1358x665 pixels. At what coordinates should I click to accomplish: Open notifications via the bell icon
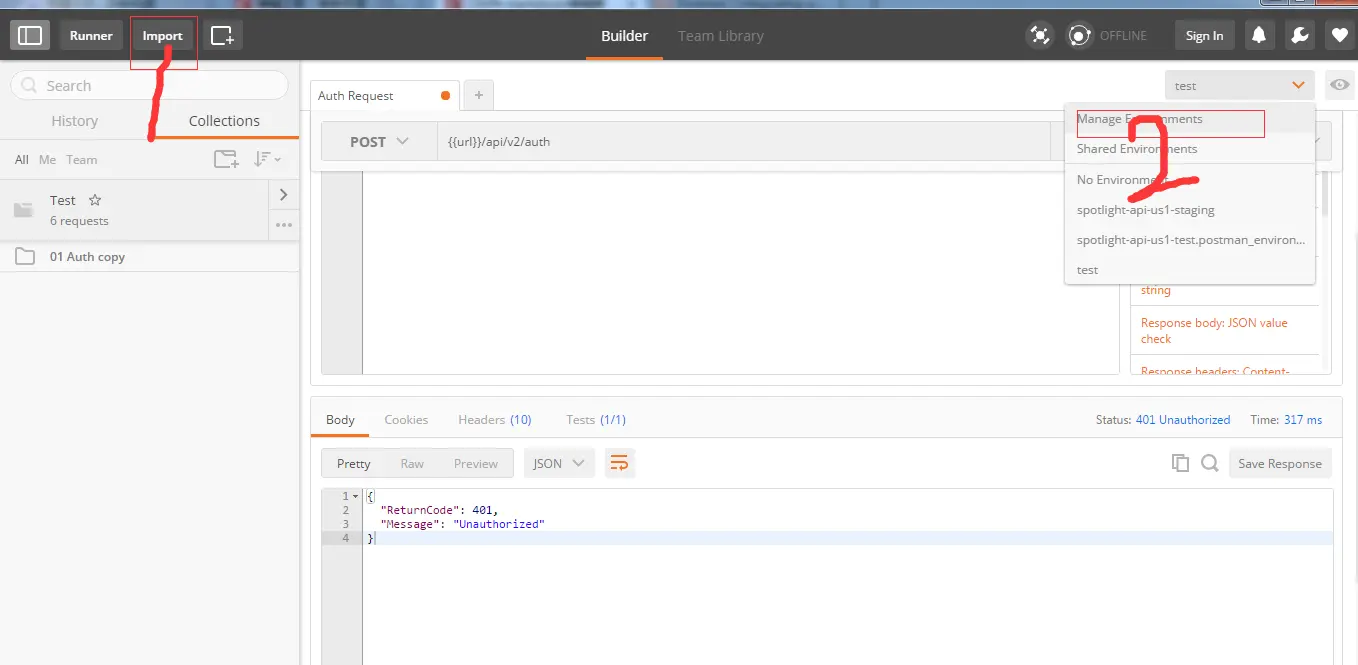pos(1259,35)
